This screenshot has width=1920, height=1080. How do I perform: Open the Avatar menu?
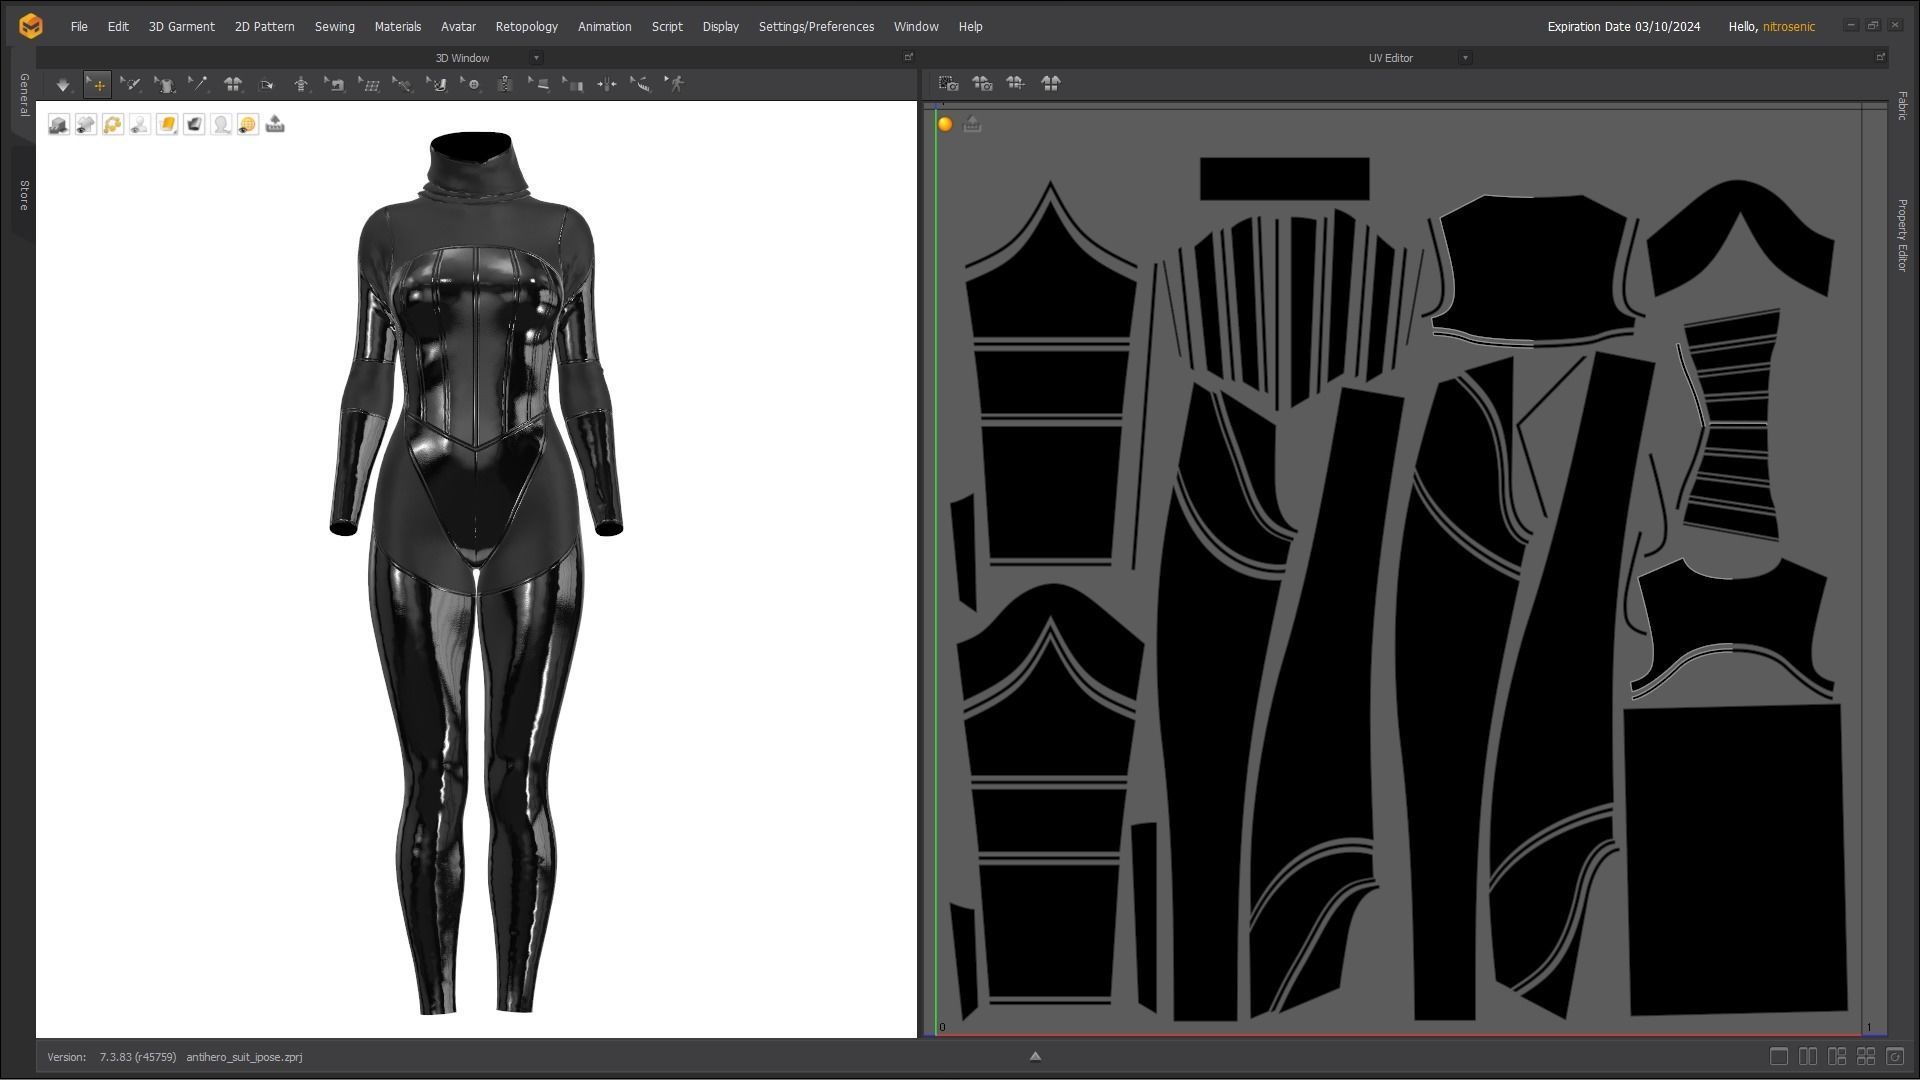click(x=458, y=27)
